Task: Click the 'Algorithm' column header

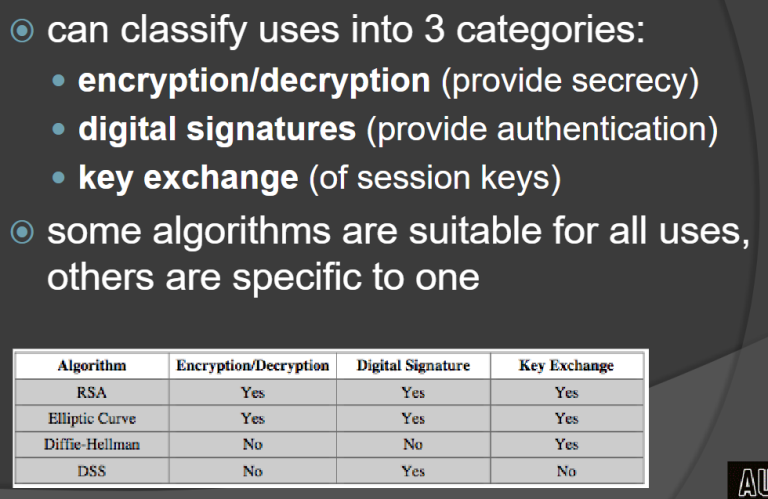Action: coord(92,366)
